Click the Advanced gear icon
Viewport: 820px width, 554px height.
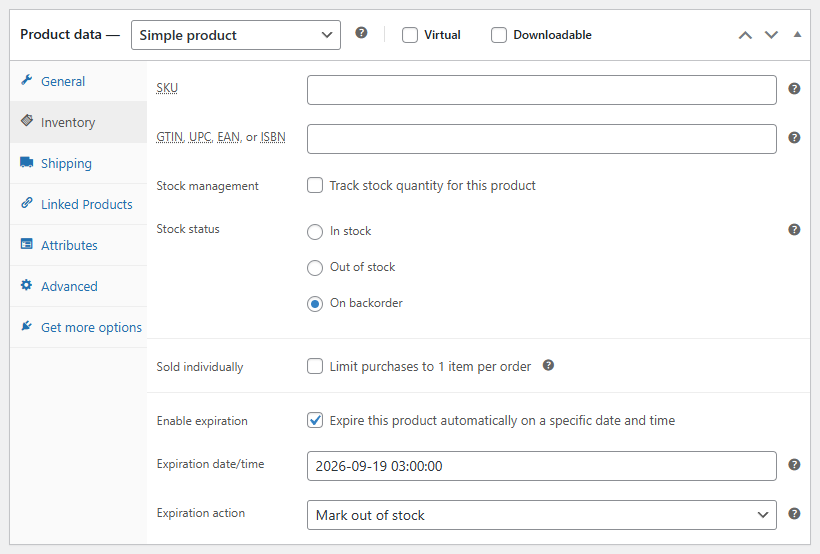27,285
